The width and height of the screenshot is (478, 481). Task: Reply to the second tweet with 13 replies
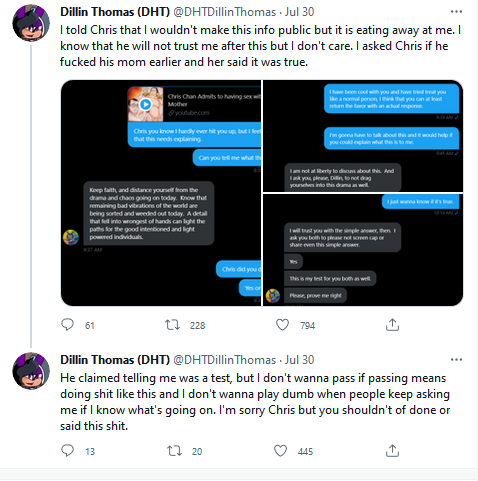(68, 451)
